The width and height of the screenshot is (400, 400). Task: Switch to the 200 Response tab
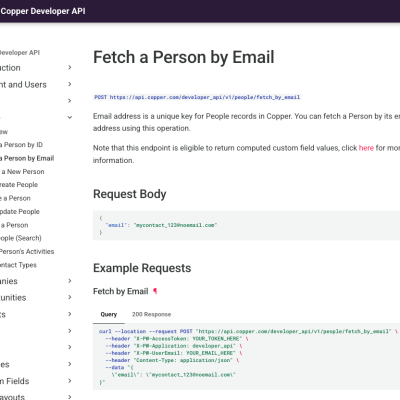tap(151, 314)
